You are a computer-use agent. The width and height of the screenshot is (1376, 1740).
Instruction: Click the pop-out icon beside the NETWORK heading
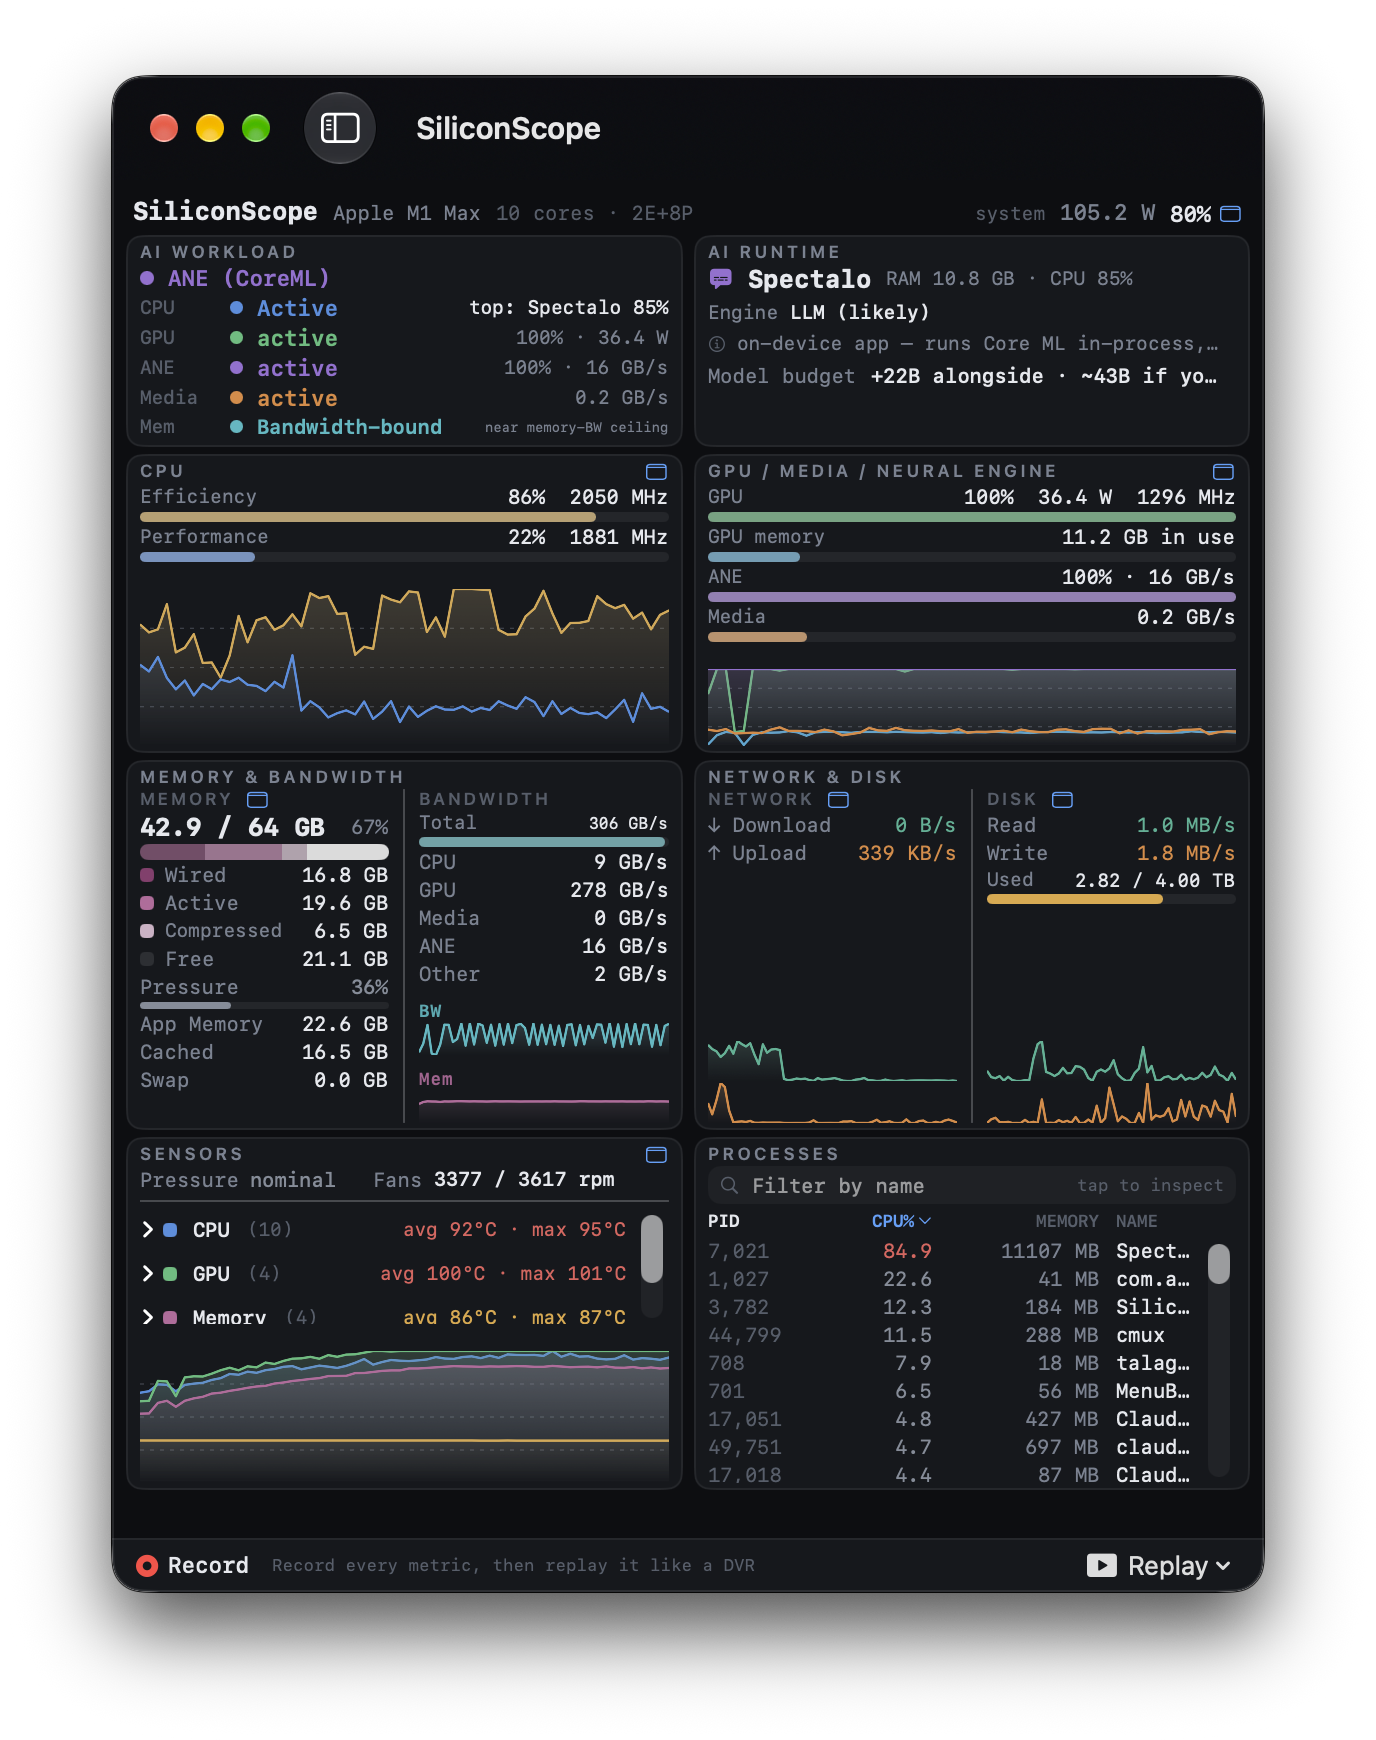(x=839, y=800)
